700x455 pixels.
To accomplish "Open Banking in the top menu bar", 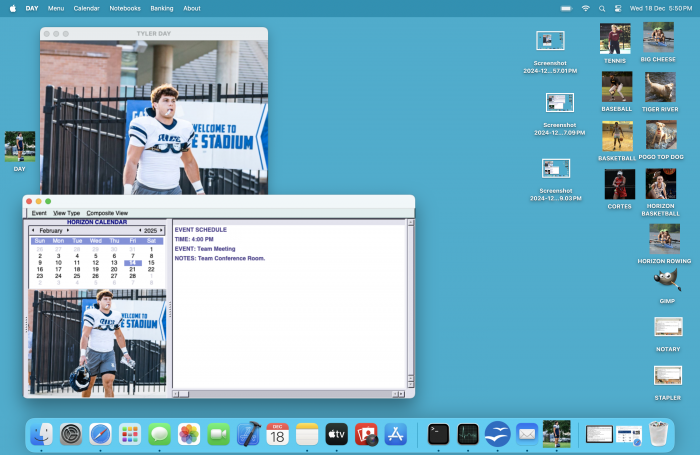I will 161,7.
